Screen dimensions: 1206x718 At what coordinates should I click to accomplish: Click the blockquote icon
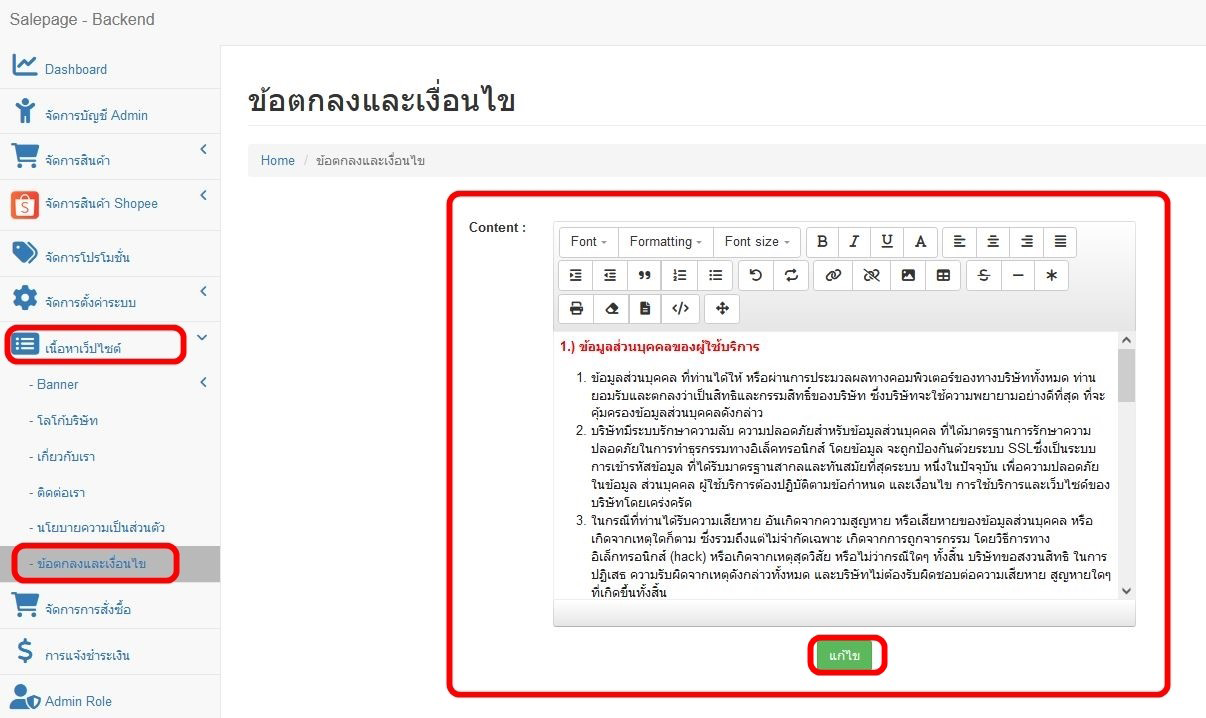tap(644, 276)
